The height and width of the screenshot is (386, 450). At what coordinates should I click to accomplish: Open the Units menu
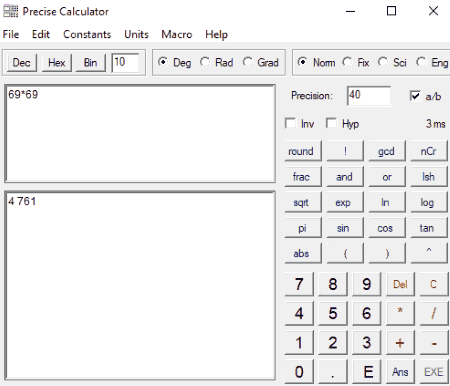pyautogui.click(x=136, y=34)
